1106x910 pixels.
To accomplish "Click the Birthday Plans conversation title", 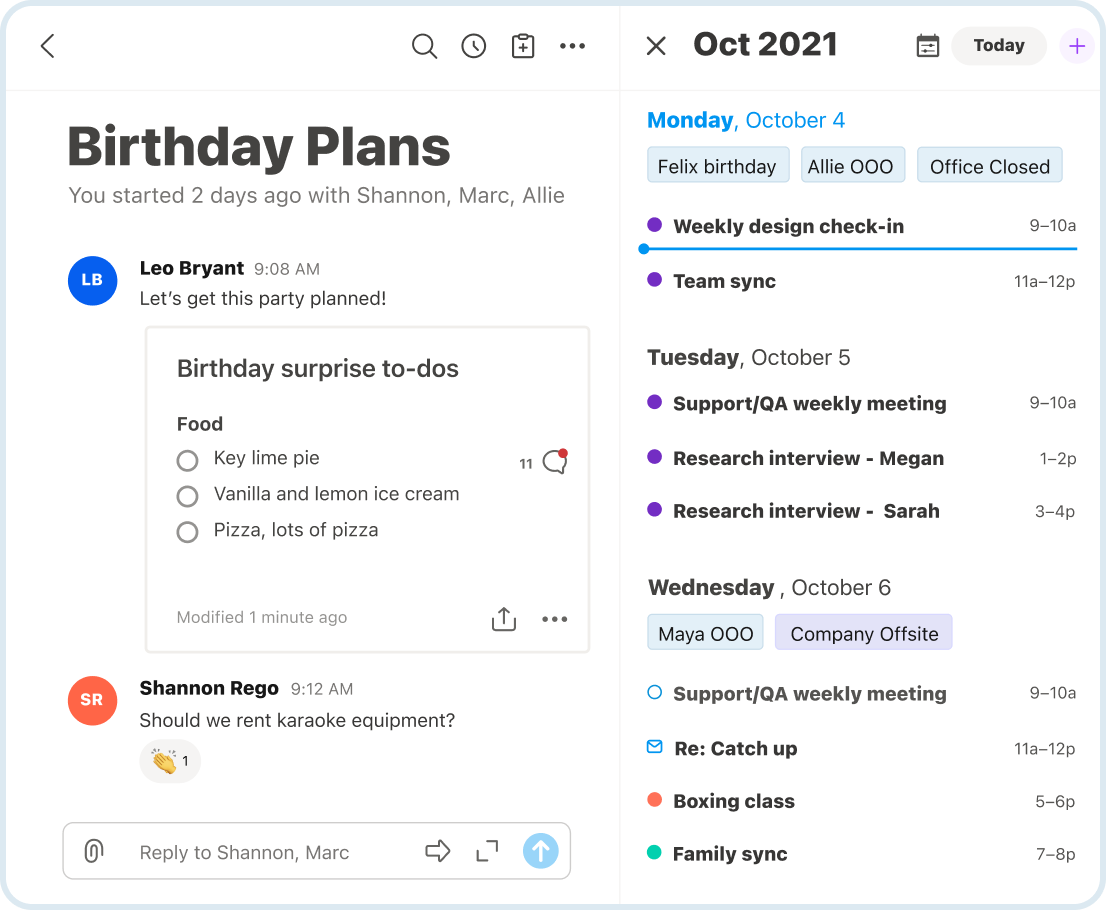I will [x=259, y=147].
